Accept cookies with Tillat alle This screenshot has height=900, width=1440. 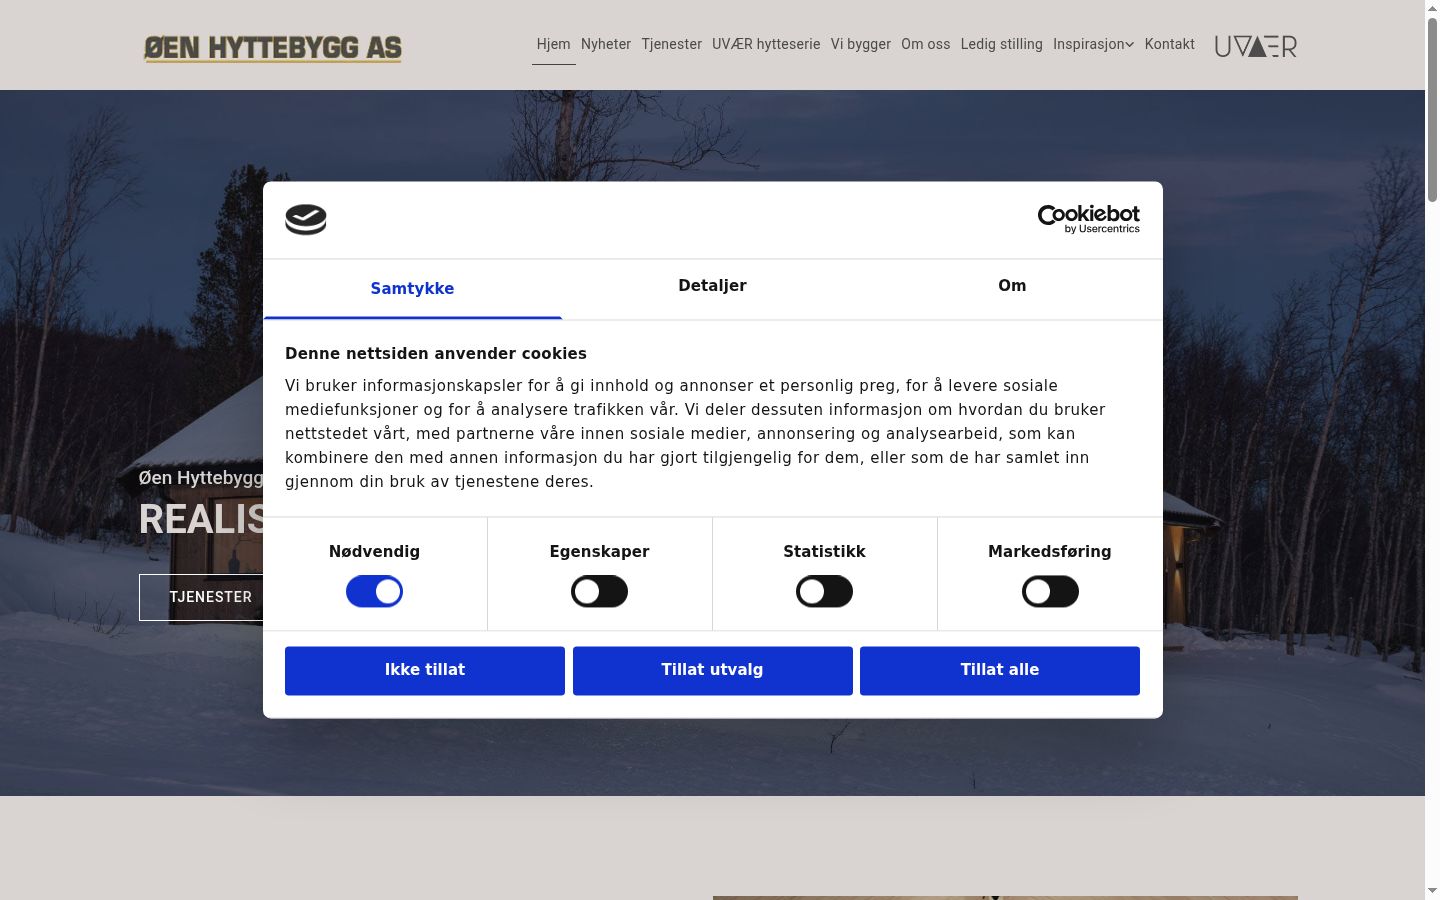1000,670
